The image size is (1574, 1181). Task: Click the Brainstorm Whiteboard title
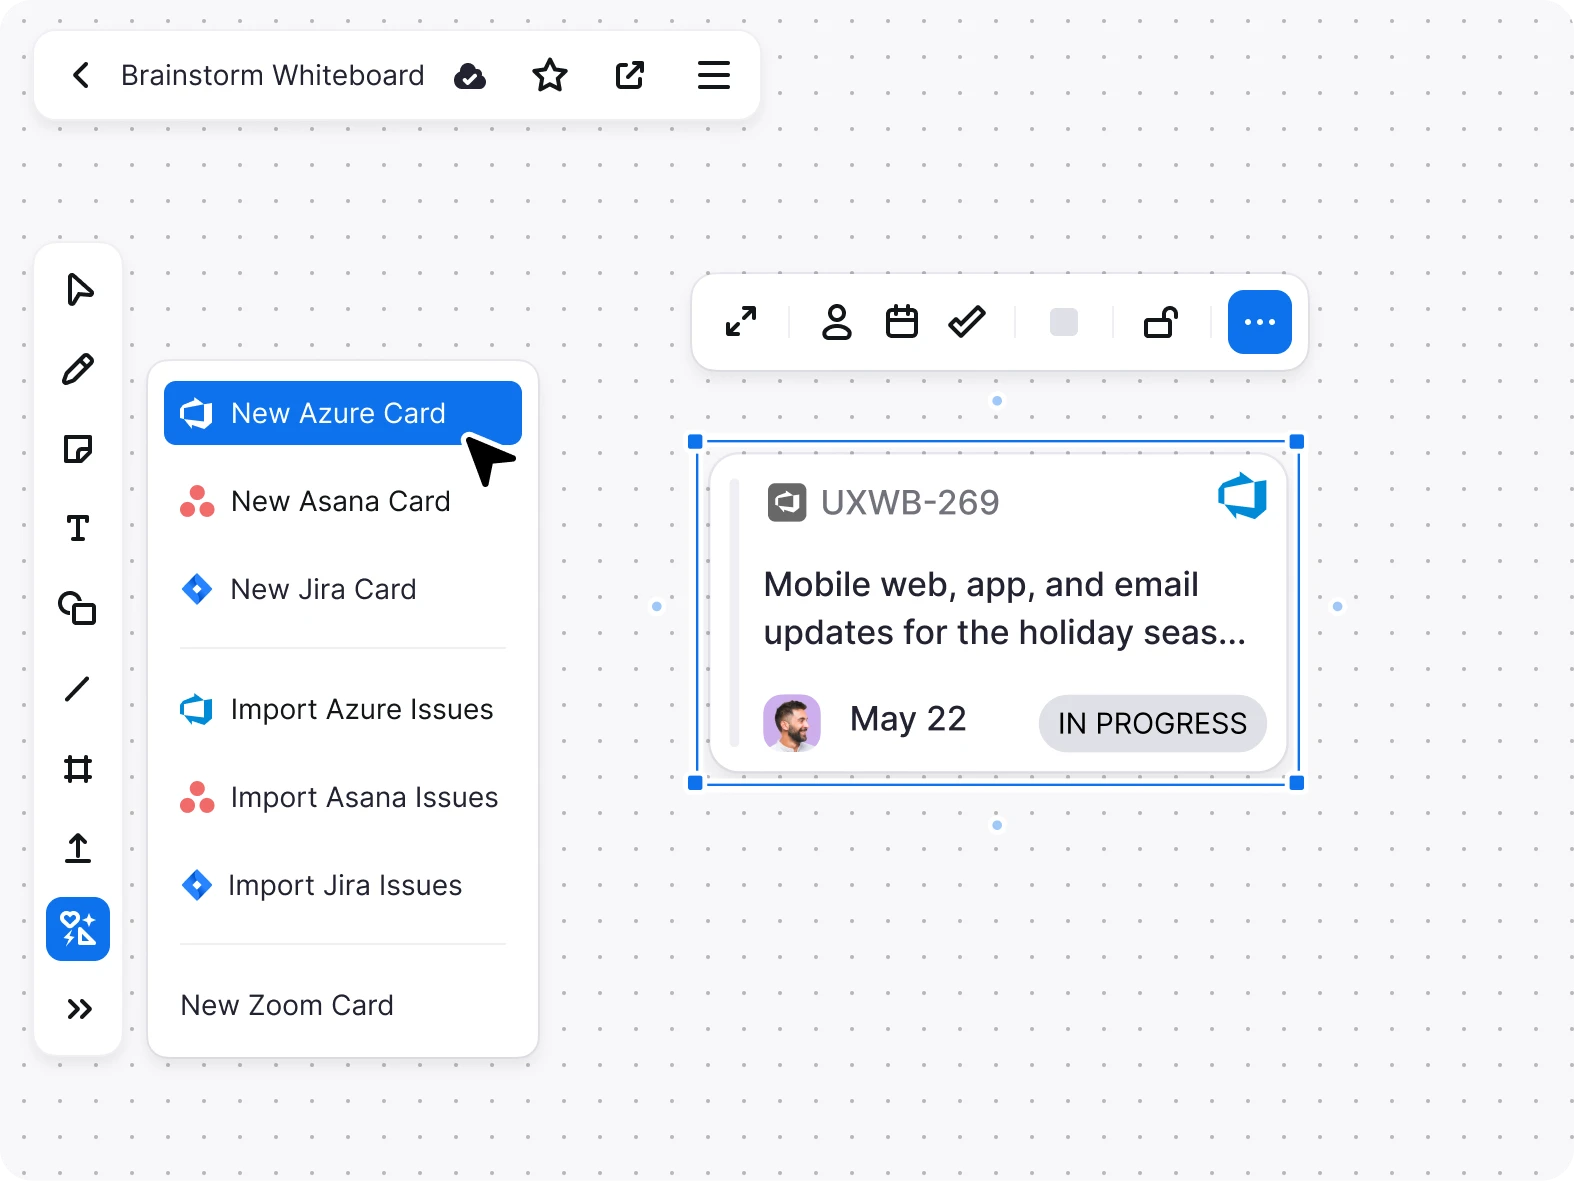273,75
